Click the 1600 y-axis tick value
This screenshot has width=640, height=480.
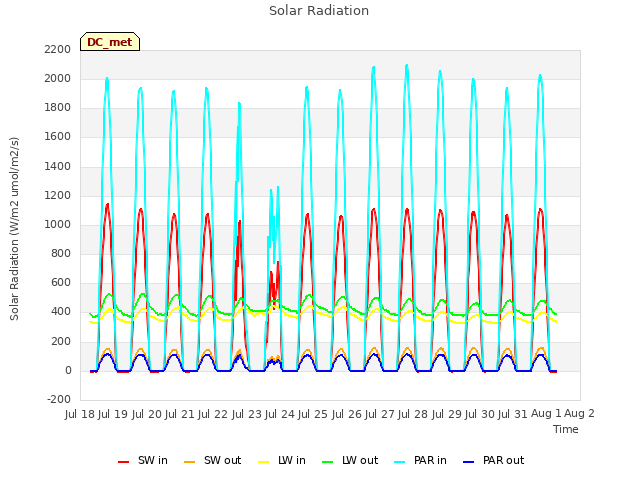[58, 137]
